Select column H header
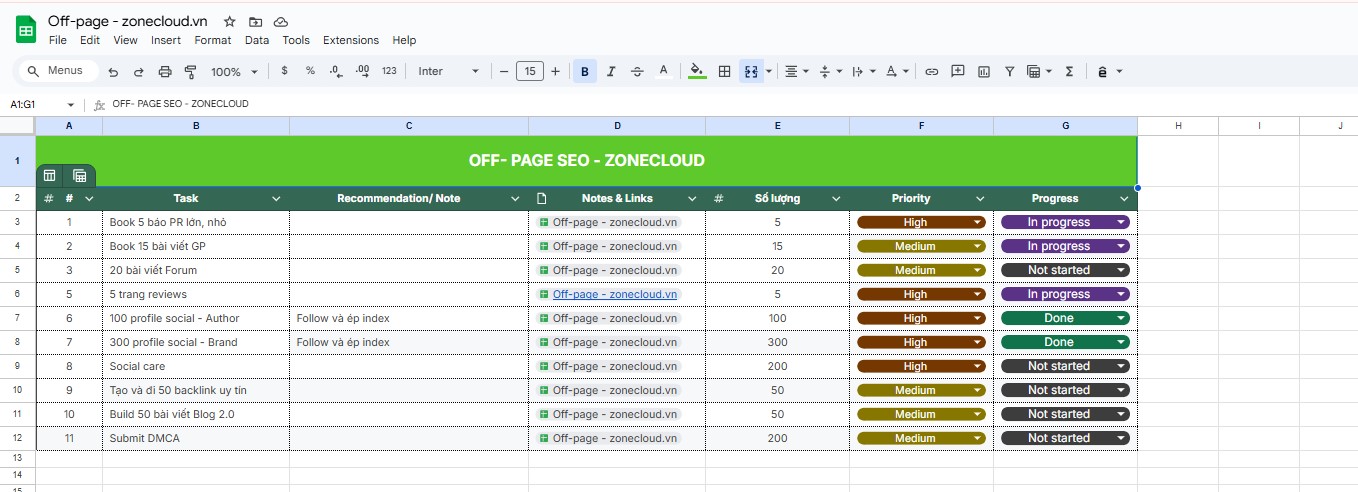Viewport: 1358px width, 492px height. (1178, 125)
